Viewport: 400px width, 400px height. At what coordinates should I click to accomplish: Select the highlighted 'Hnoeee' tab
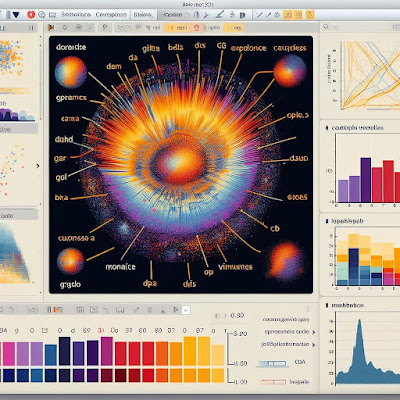tap(173, 15)
